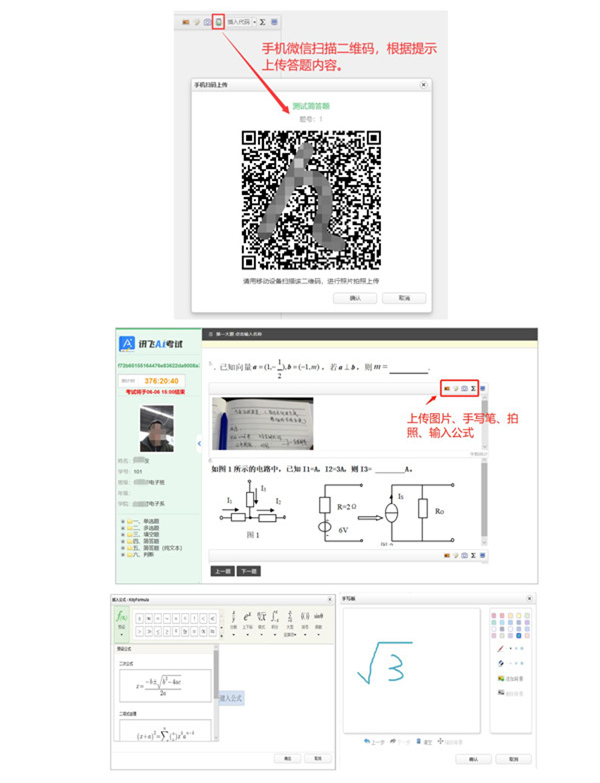The width and height of the screenshot is (600, 783).
Task: Click 删除背景 in the handwriting panel
Action: (511, 693)
